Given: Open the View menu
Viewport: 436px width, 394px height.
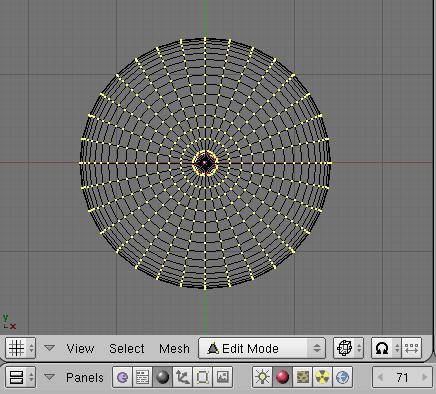Looking at the screenshot, I should click(80, 349).
